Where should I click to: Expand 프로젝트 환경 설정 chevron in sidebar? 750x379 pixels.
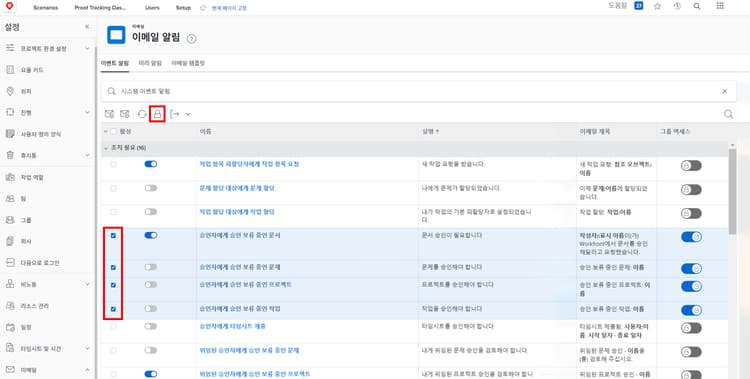click(x=87, y=48)
